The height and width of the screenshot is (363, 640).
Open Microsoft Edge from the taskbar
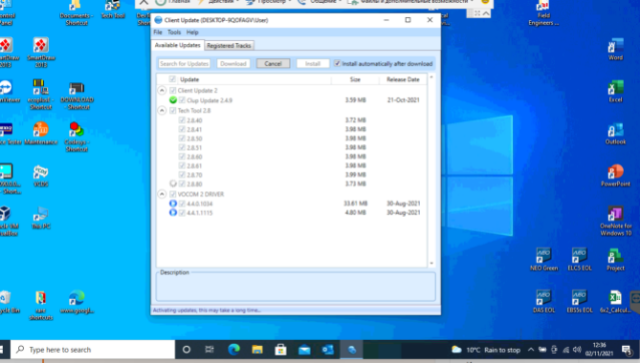tap(234, 350)
